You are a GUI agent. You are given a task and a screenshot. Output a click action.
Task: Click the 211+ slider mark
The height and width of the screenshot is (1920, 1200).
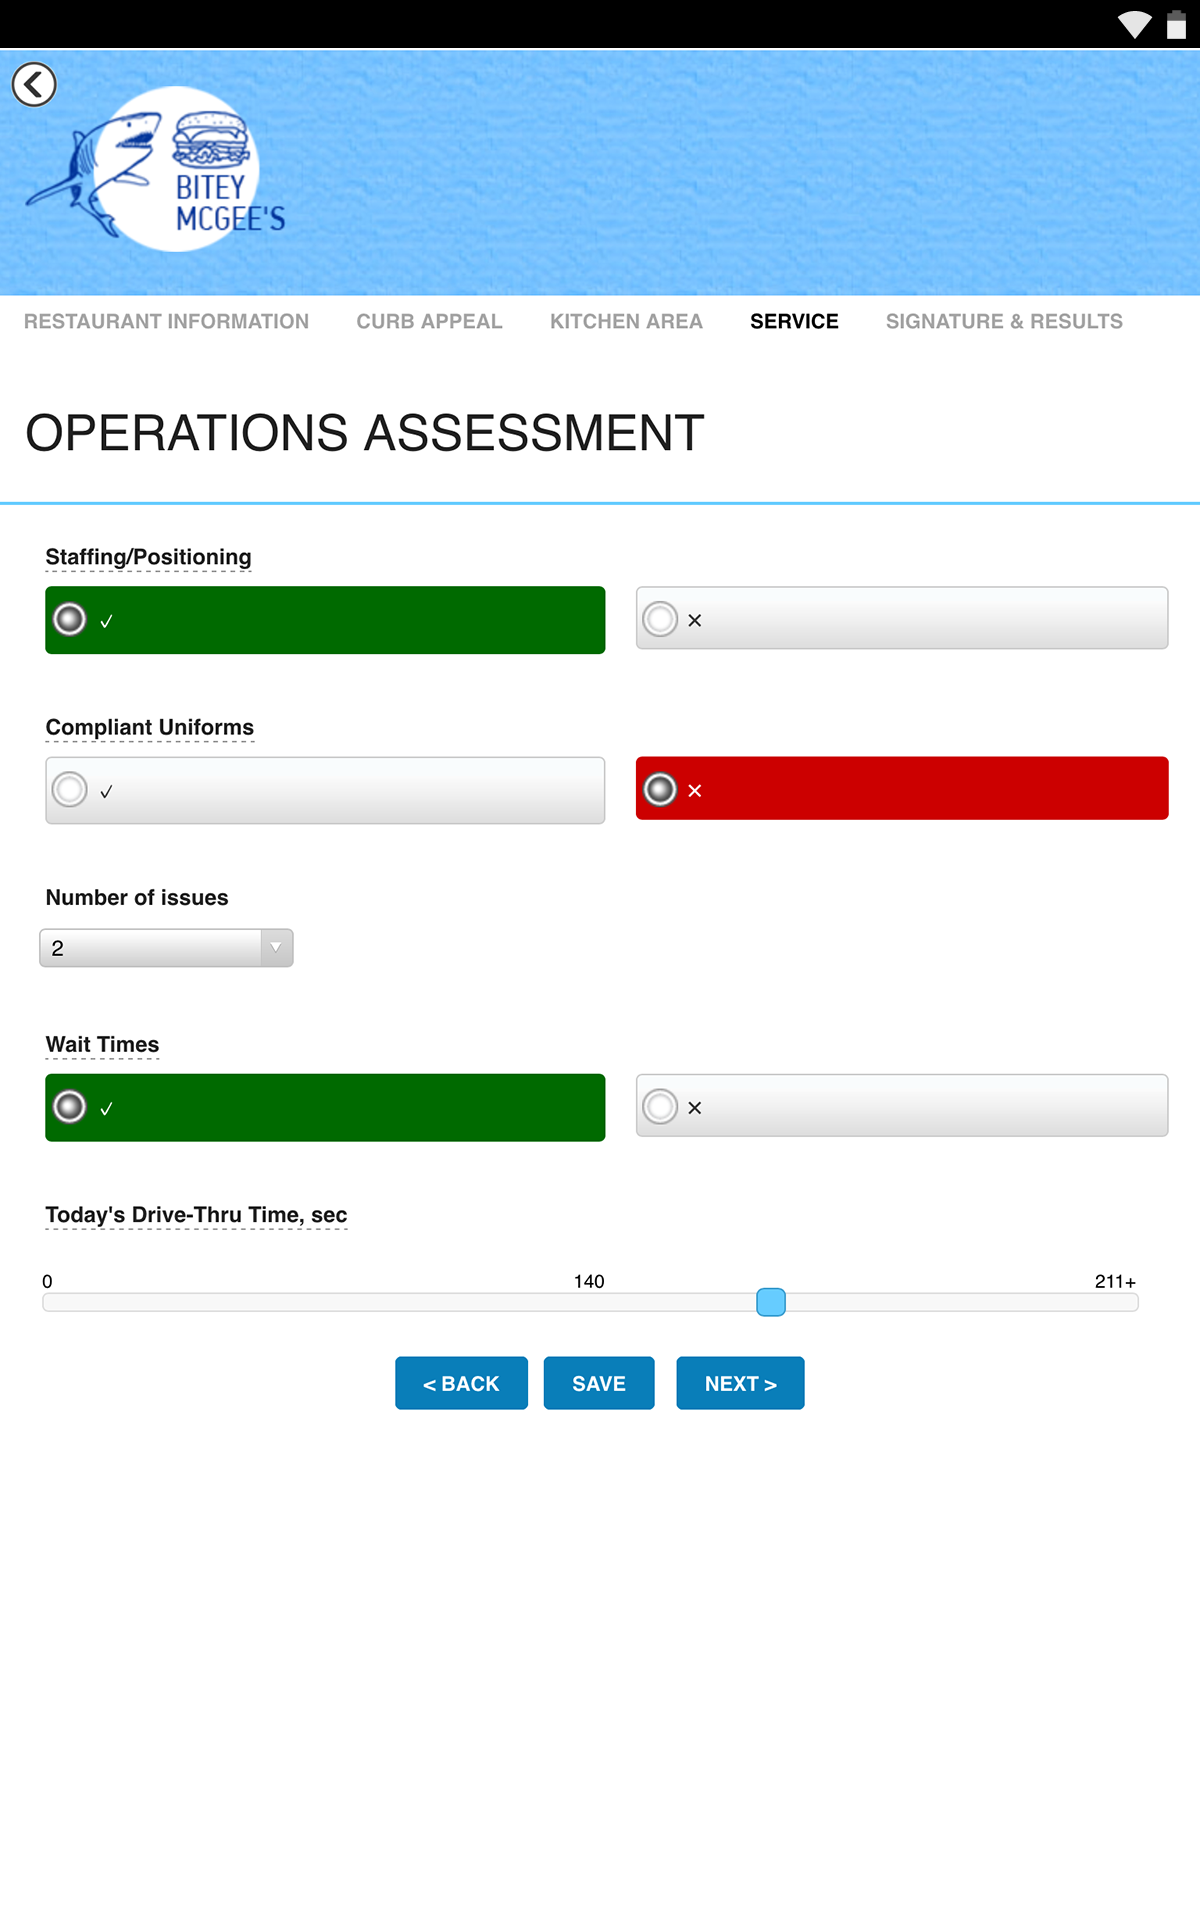click(x=1115, y=1281)
